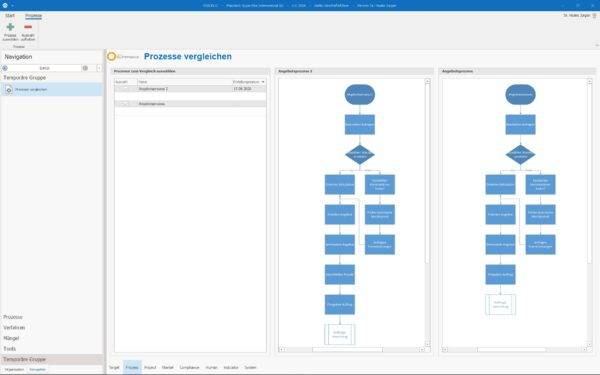Click the app icon in the title bar
Image resolution: width=600 pixels, height=375 pixels.
click(x=5, y=5)
